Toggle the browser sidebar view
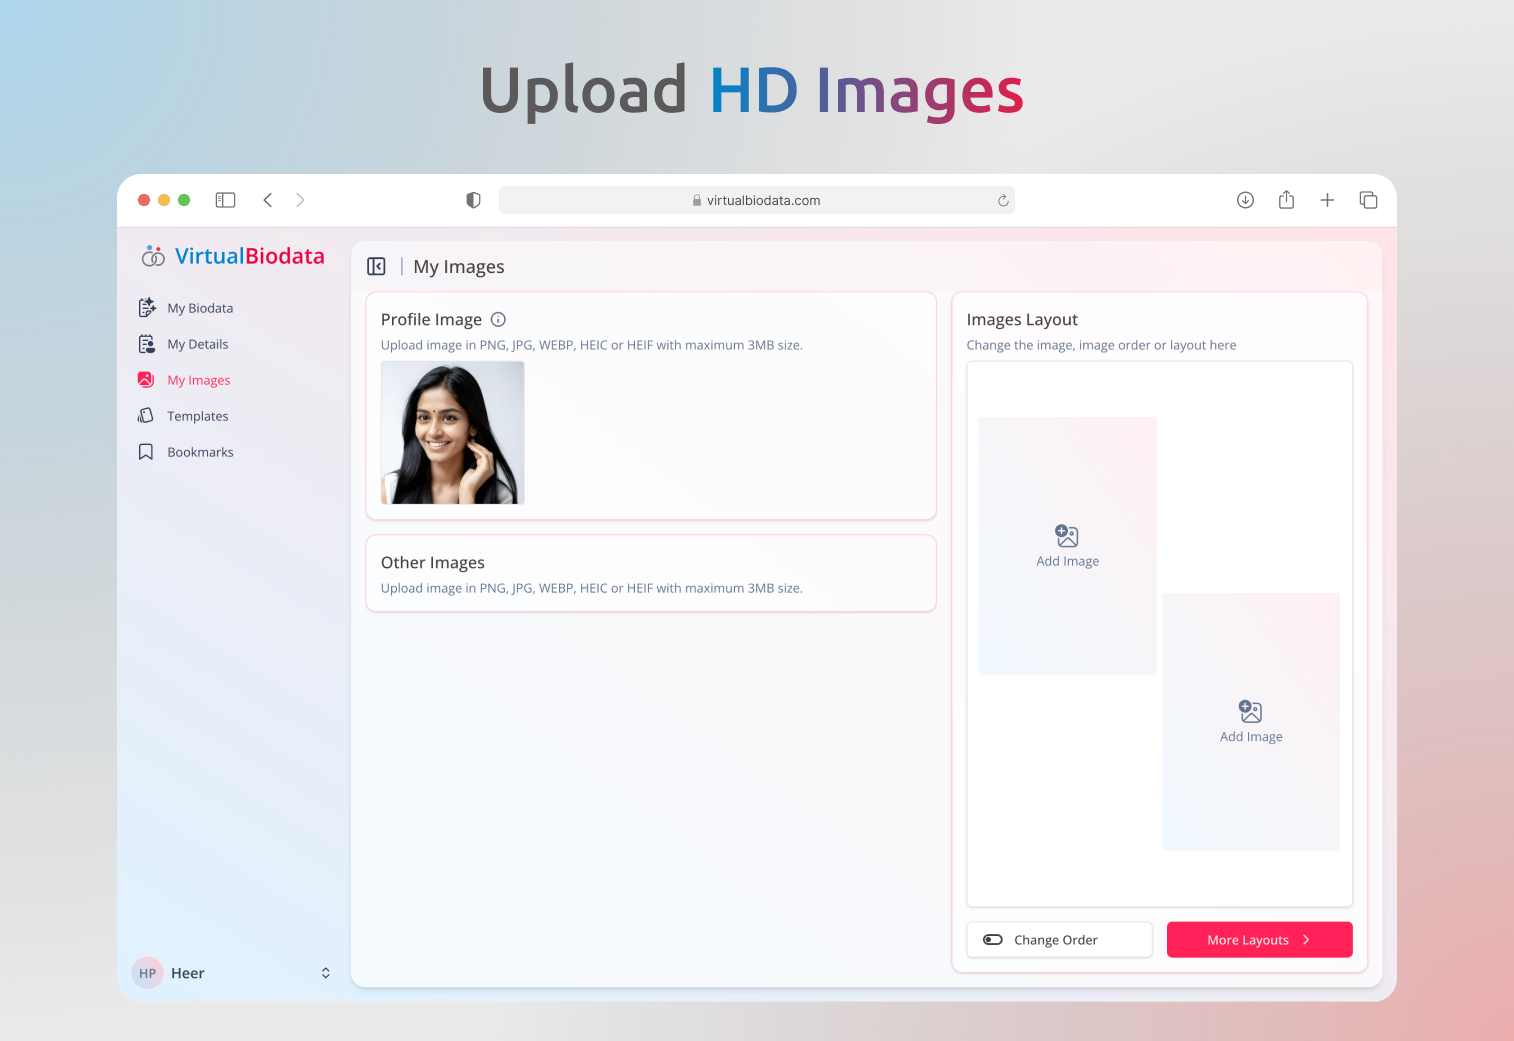Viewport: 1514px width, 1041px height. [225, 199]
